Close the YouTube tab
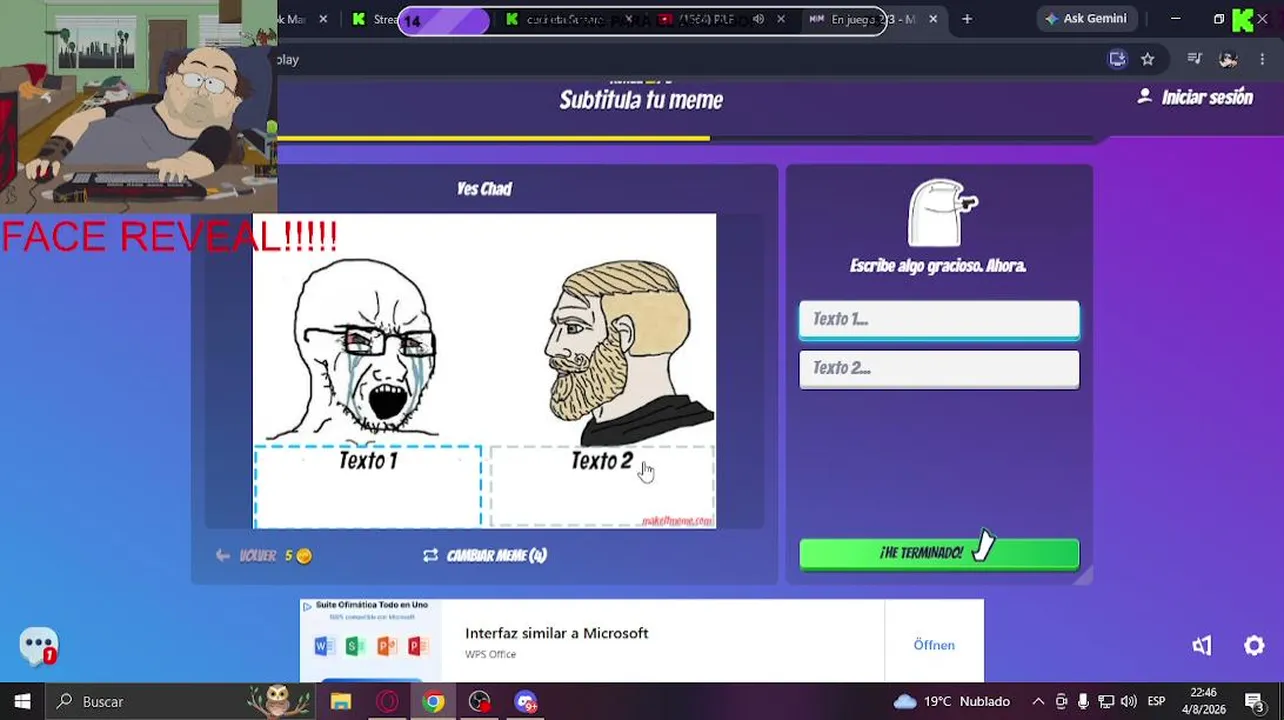 pyautogui.click(x=781, y=19)
